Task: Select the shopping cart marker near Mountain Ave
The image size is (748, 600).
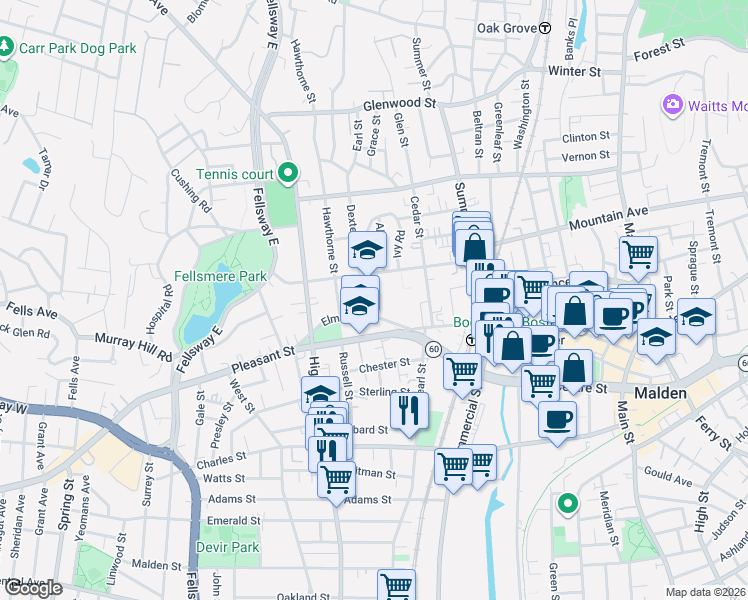Action: (638, 256)
